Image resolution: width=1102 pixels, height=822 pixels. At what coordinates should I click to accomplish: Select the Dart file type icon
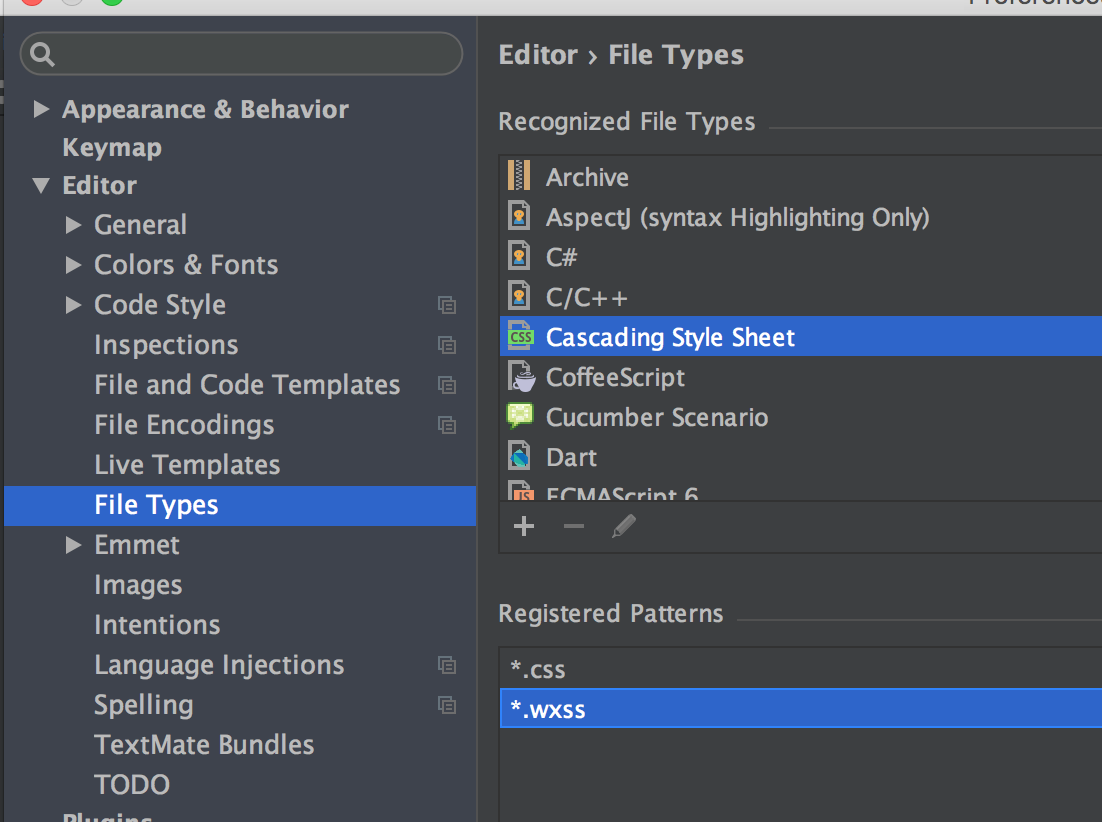520,457
